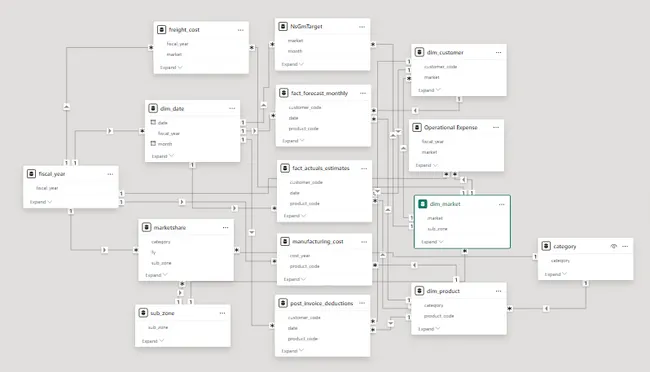This screenshot has width=650, height=372.
Task: Open the fact_actuals_estimates more options menu
Action: [x=364, y=168]
